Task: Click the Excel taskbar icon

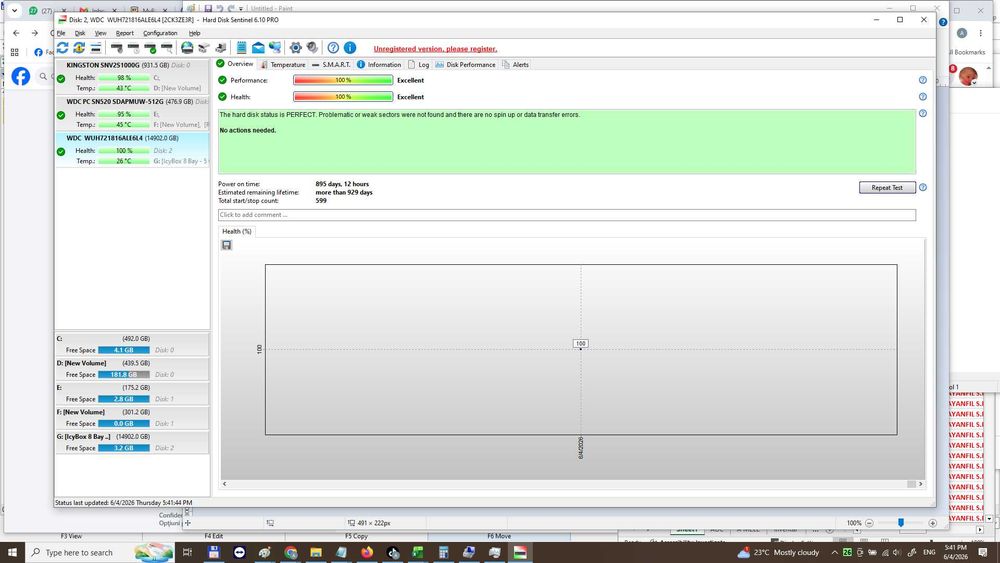Action: point(418,552)
